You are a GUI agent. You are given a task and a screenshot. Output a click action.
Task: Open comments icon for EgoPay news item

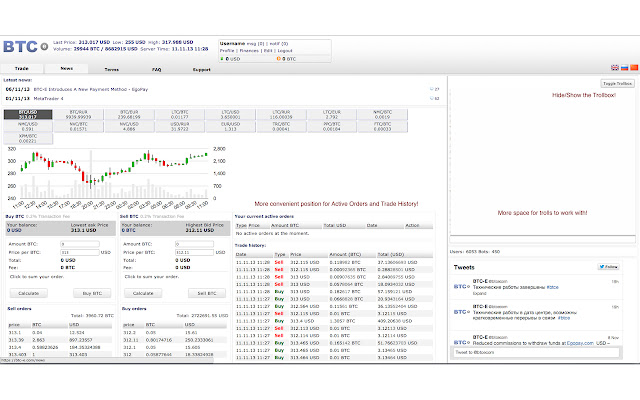click(x=431, y=89)
